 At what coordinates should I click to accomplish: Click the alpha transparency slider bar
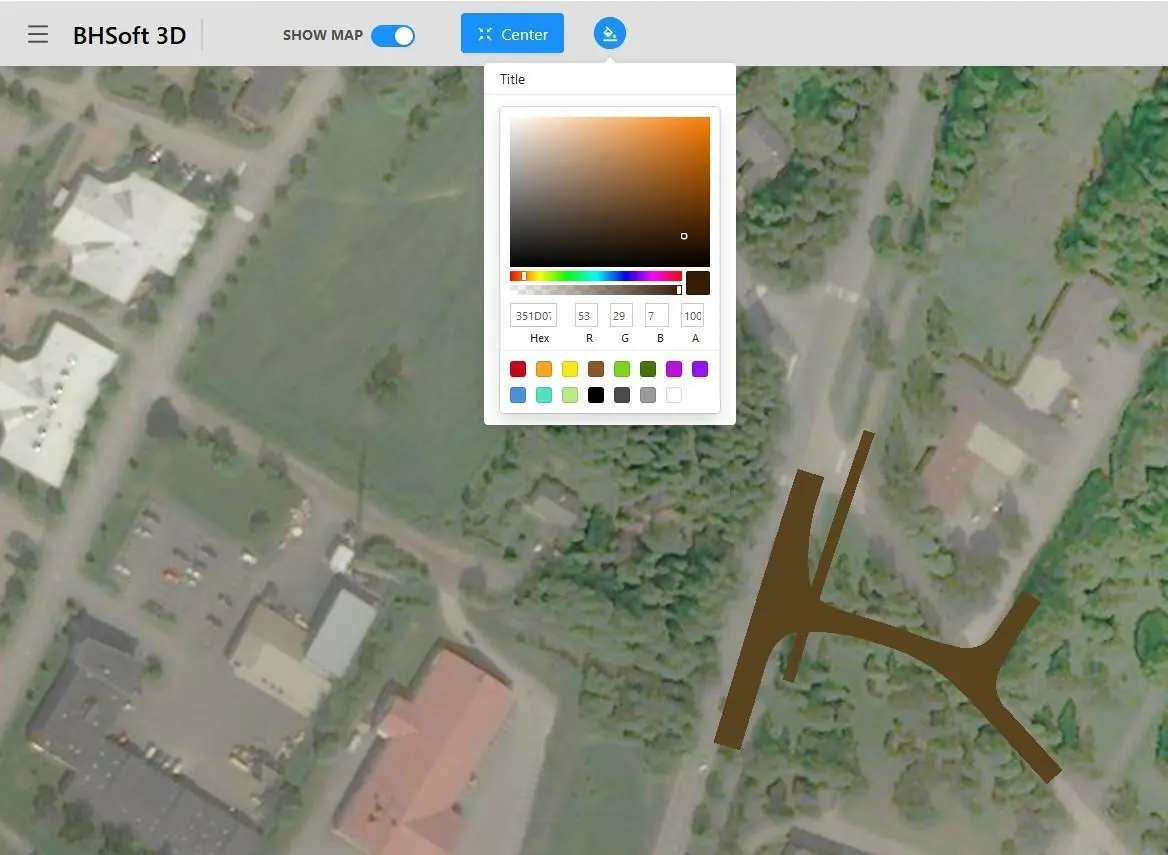[x=596, y=290]
